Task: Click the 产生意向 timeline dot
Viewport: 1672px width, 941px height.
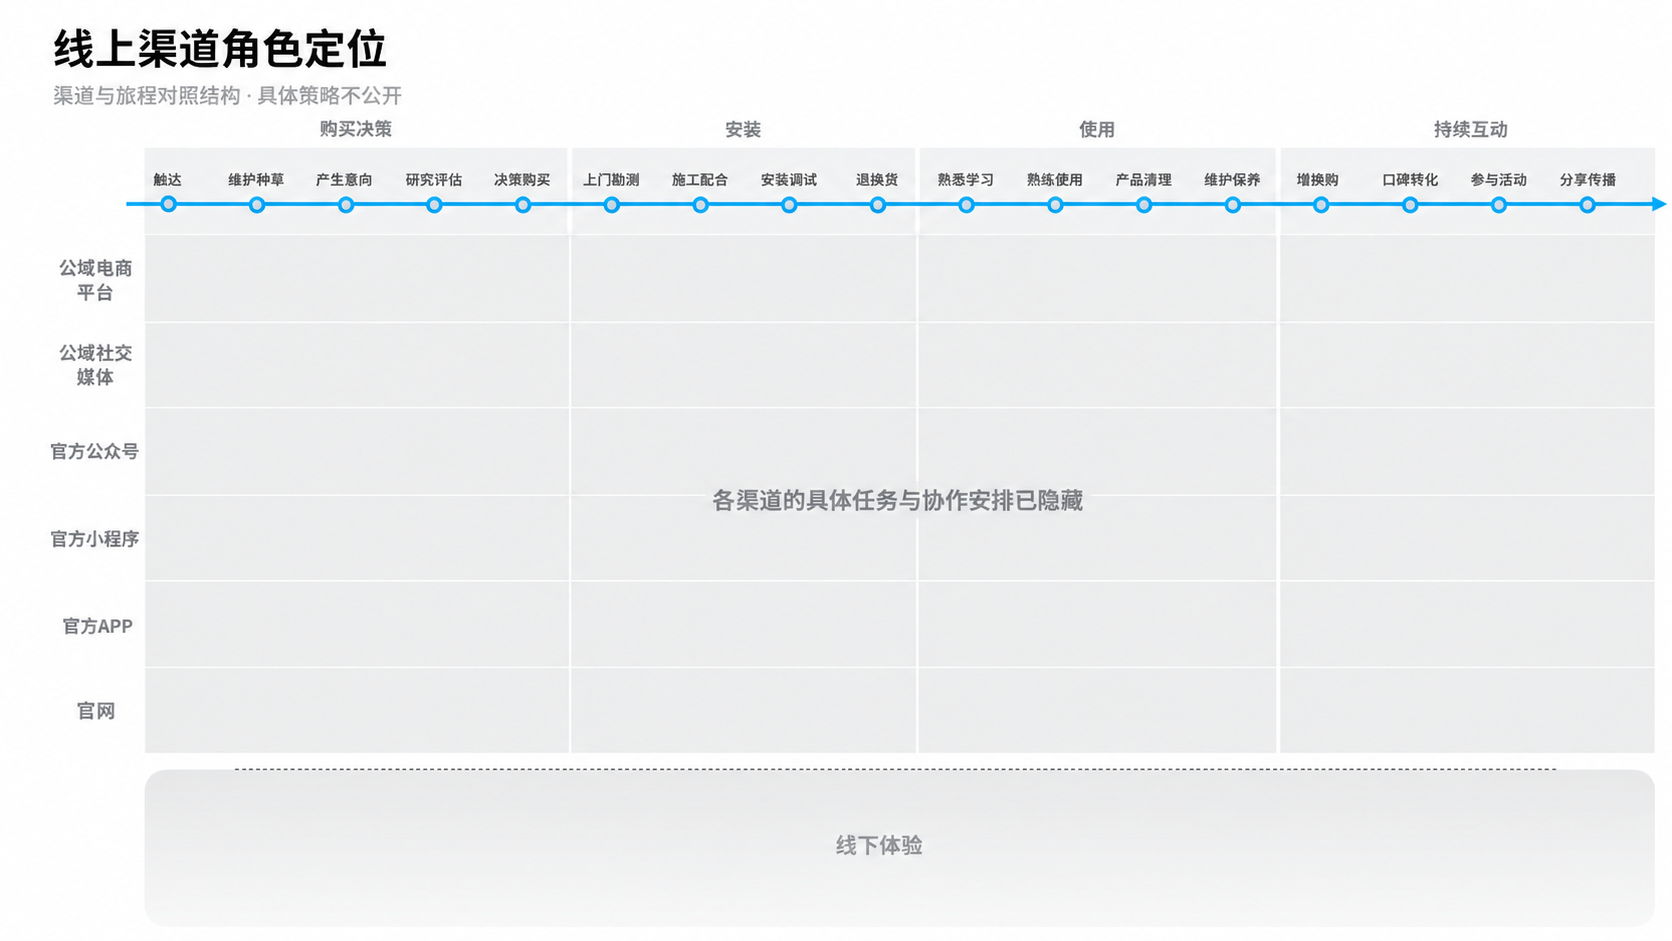Action: coord(346,205)
